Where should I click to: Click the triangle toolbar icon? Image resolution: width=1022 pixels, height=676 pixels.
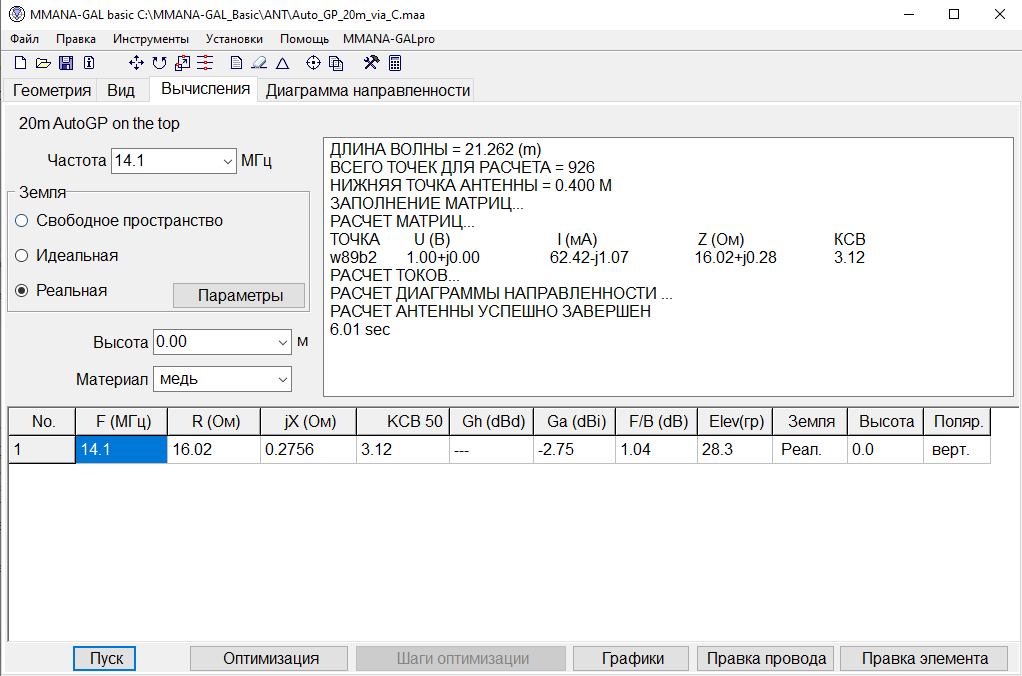coord(282,63)
